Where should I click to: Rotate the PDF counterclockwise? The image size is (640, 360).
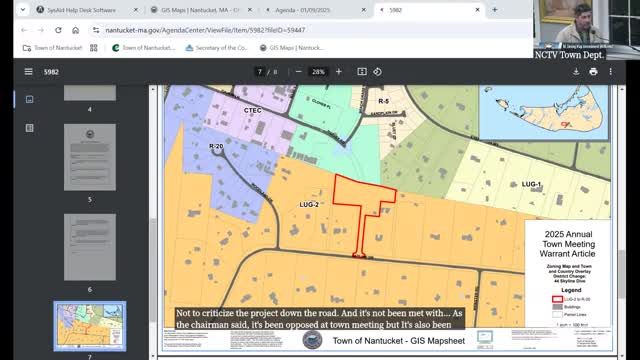377,72
